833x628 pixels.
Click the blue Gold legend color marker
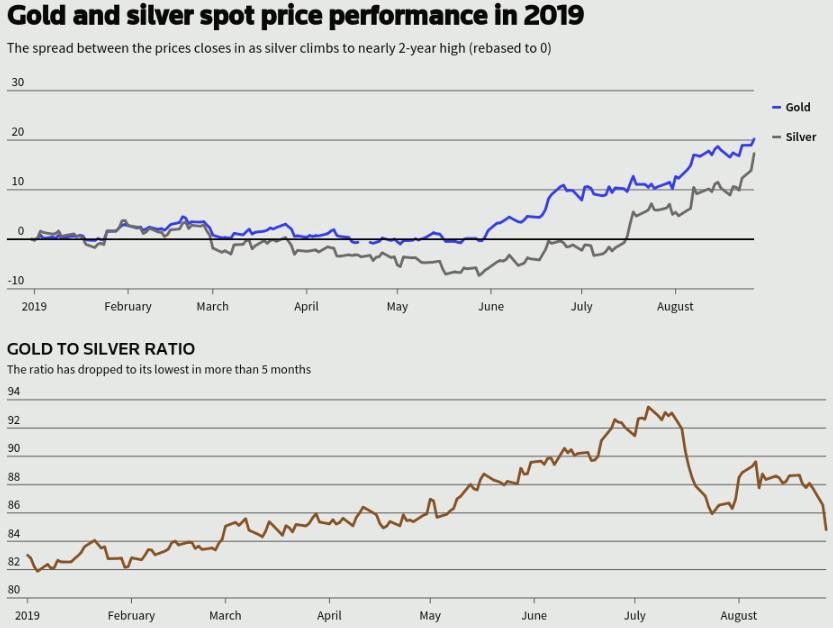click(x=776, y=107)
